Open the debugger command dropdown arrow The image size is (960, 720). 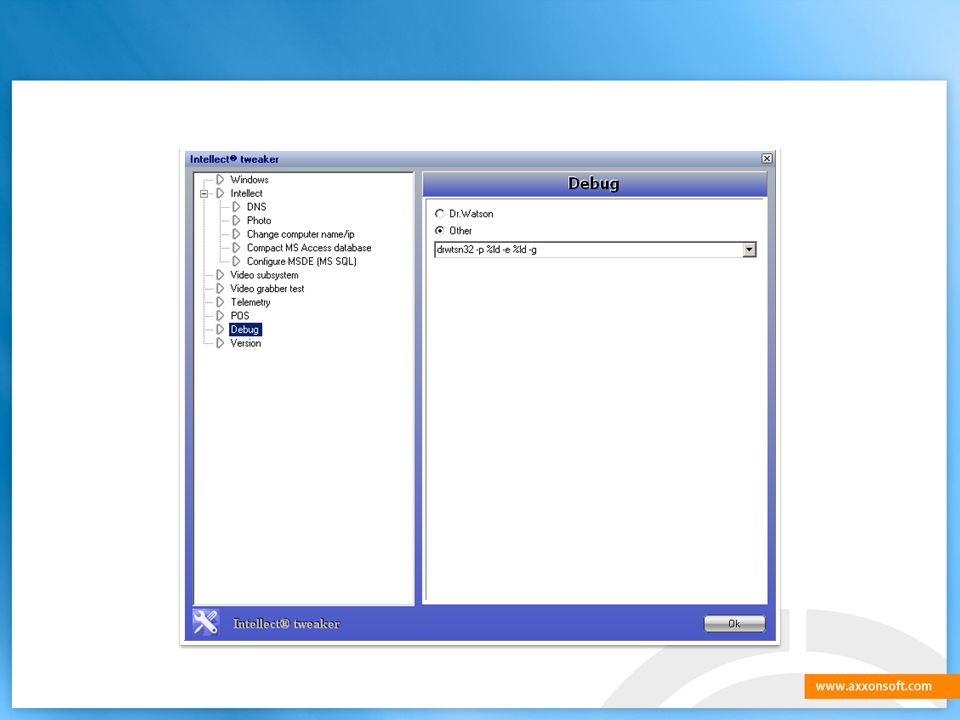point(749,250)
